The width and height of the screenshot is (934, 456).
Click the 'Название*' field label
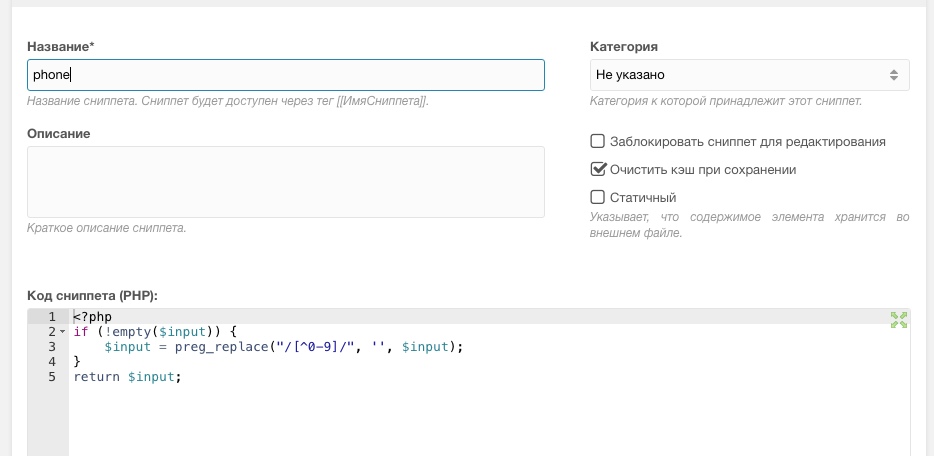click(x=61, y=46)
